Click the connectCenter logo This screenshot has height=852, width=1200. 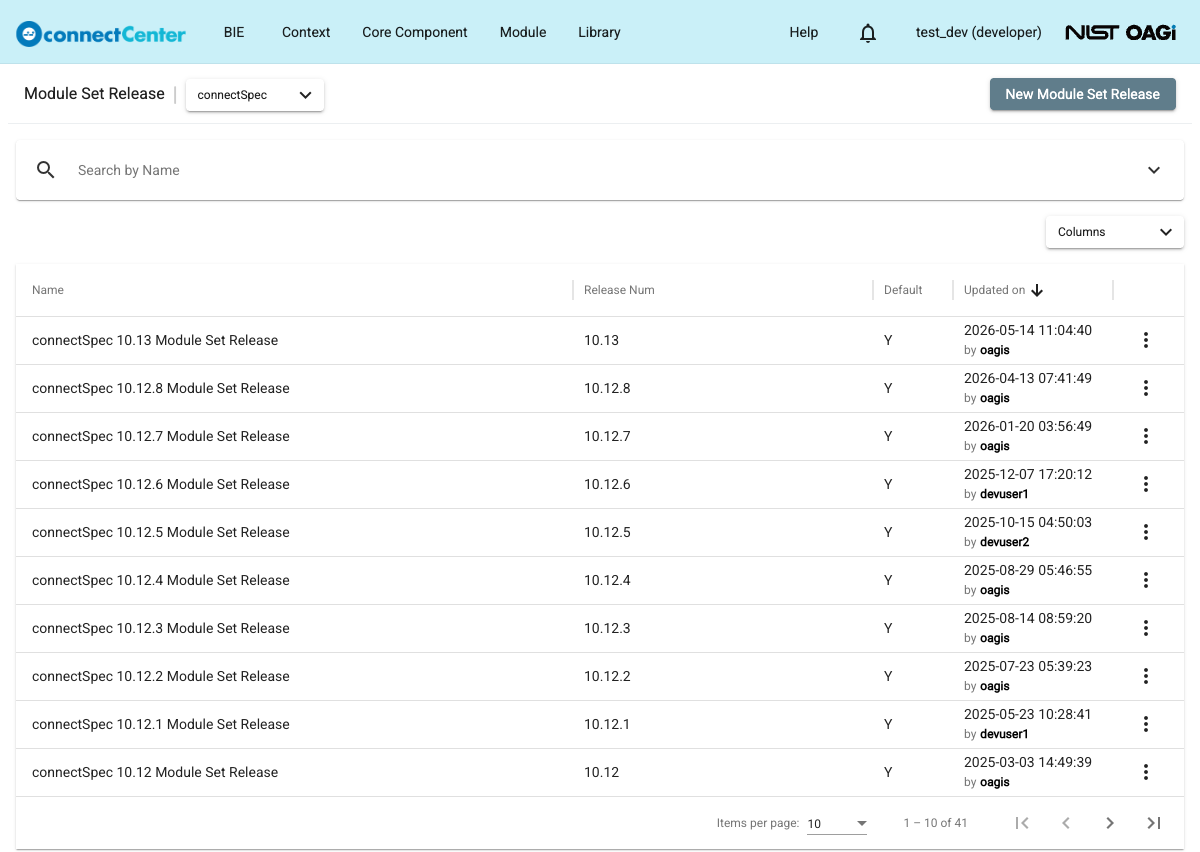[x=101, y=33]
